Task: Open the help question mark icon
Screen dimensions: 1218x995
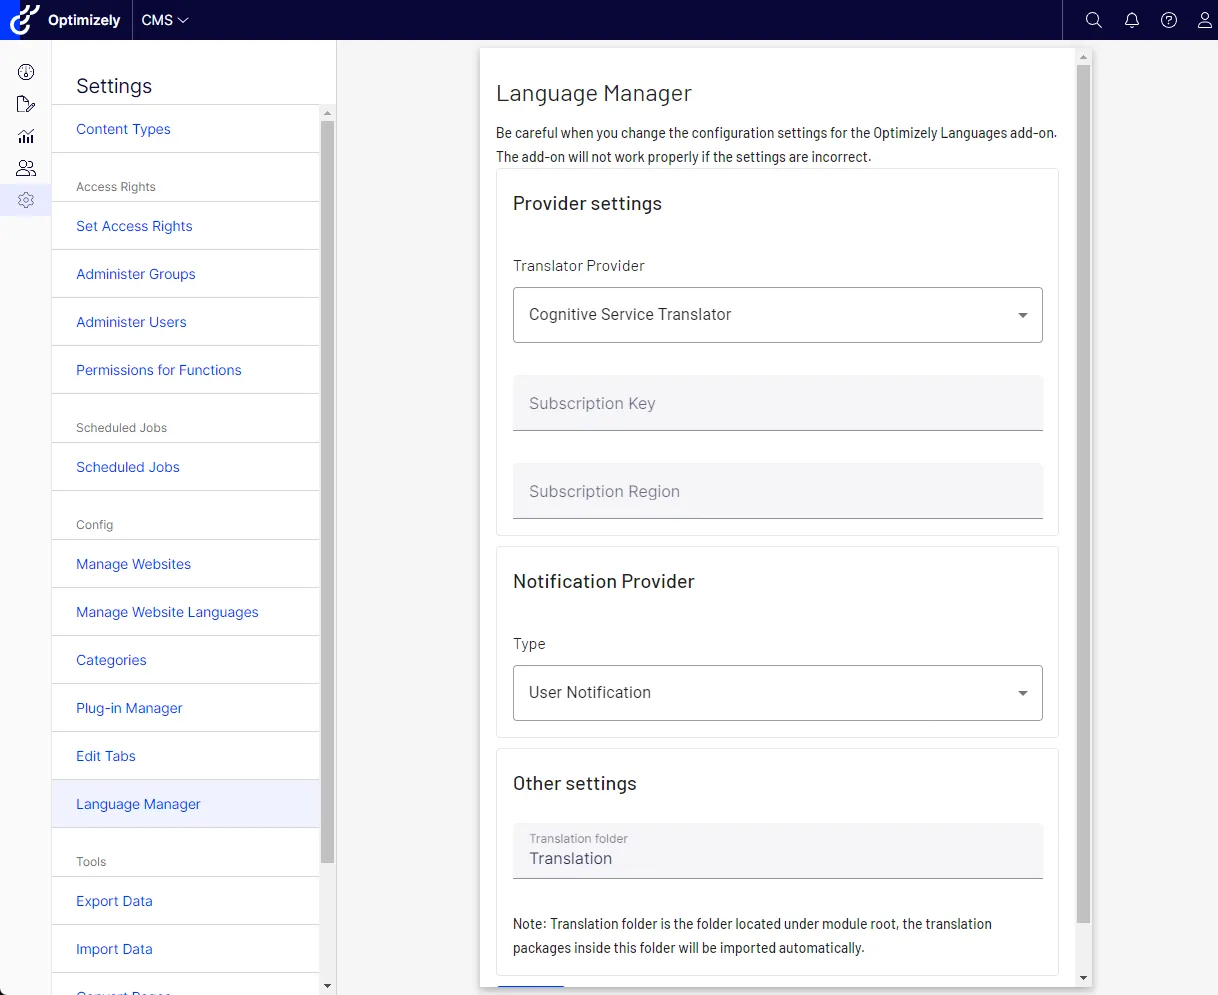Action: pos(1169,20)
